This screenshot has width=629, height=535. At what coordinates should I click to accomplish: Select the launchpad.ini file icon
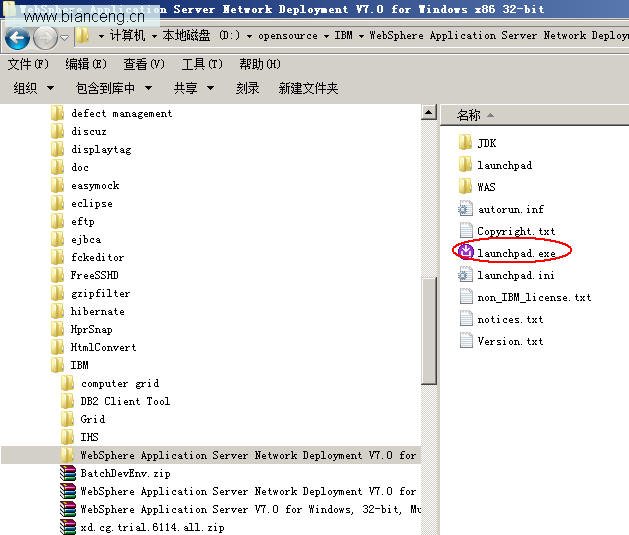click(465, 275)
